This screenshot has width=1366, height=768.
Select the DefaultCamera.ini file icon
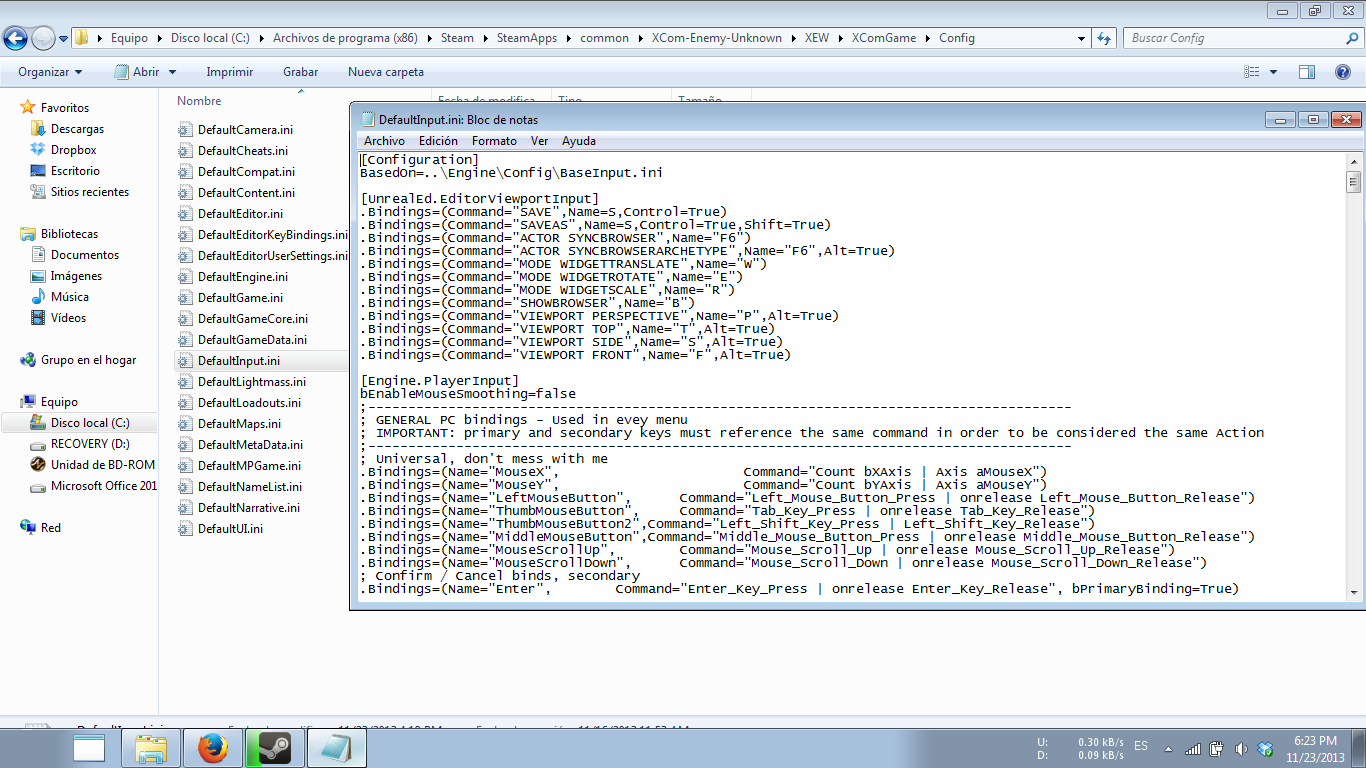[x=185, y=130]
